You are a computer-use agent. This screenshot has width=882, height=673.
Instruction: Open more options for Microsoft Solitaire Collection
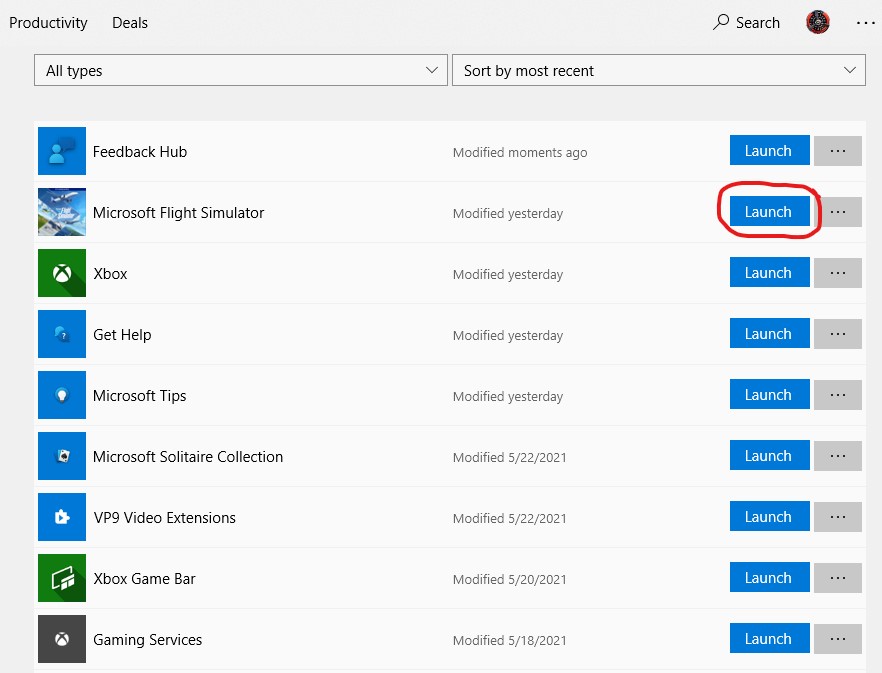[838, 456]
